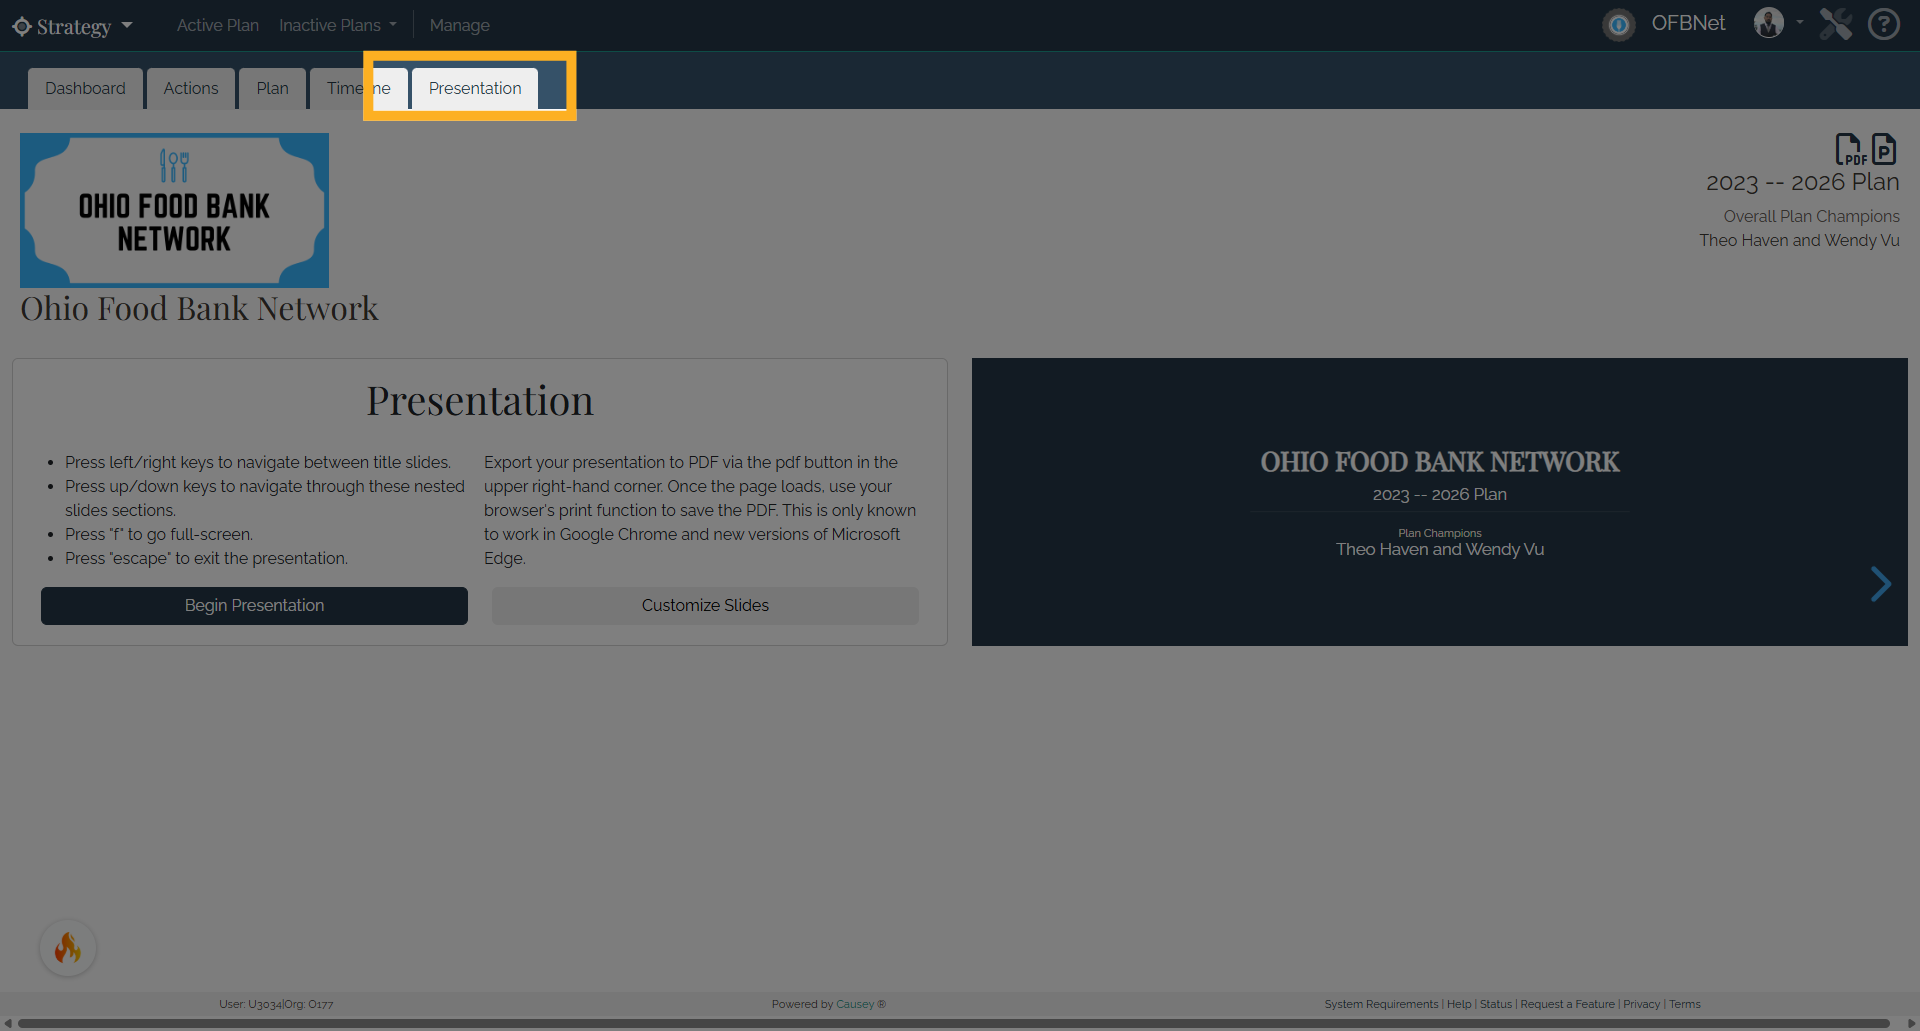Screen dimensions: 1920x1031
Task: Open the Help footer link
Action: 1459,1004
